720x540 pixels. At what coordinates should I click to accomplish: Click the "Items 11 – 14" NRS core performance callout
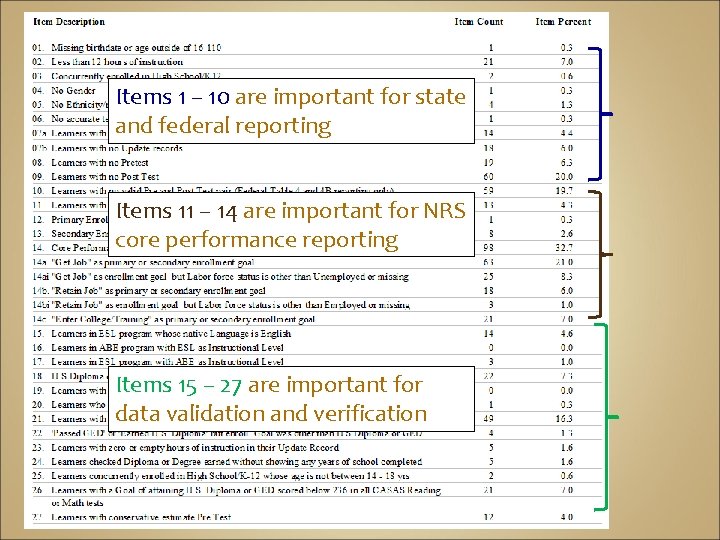tap(291, 225)
